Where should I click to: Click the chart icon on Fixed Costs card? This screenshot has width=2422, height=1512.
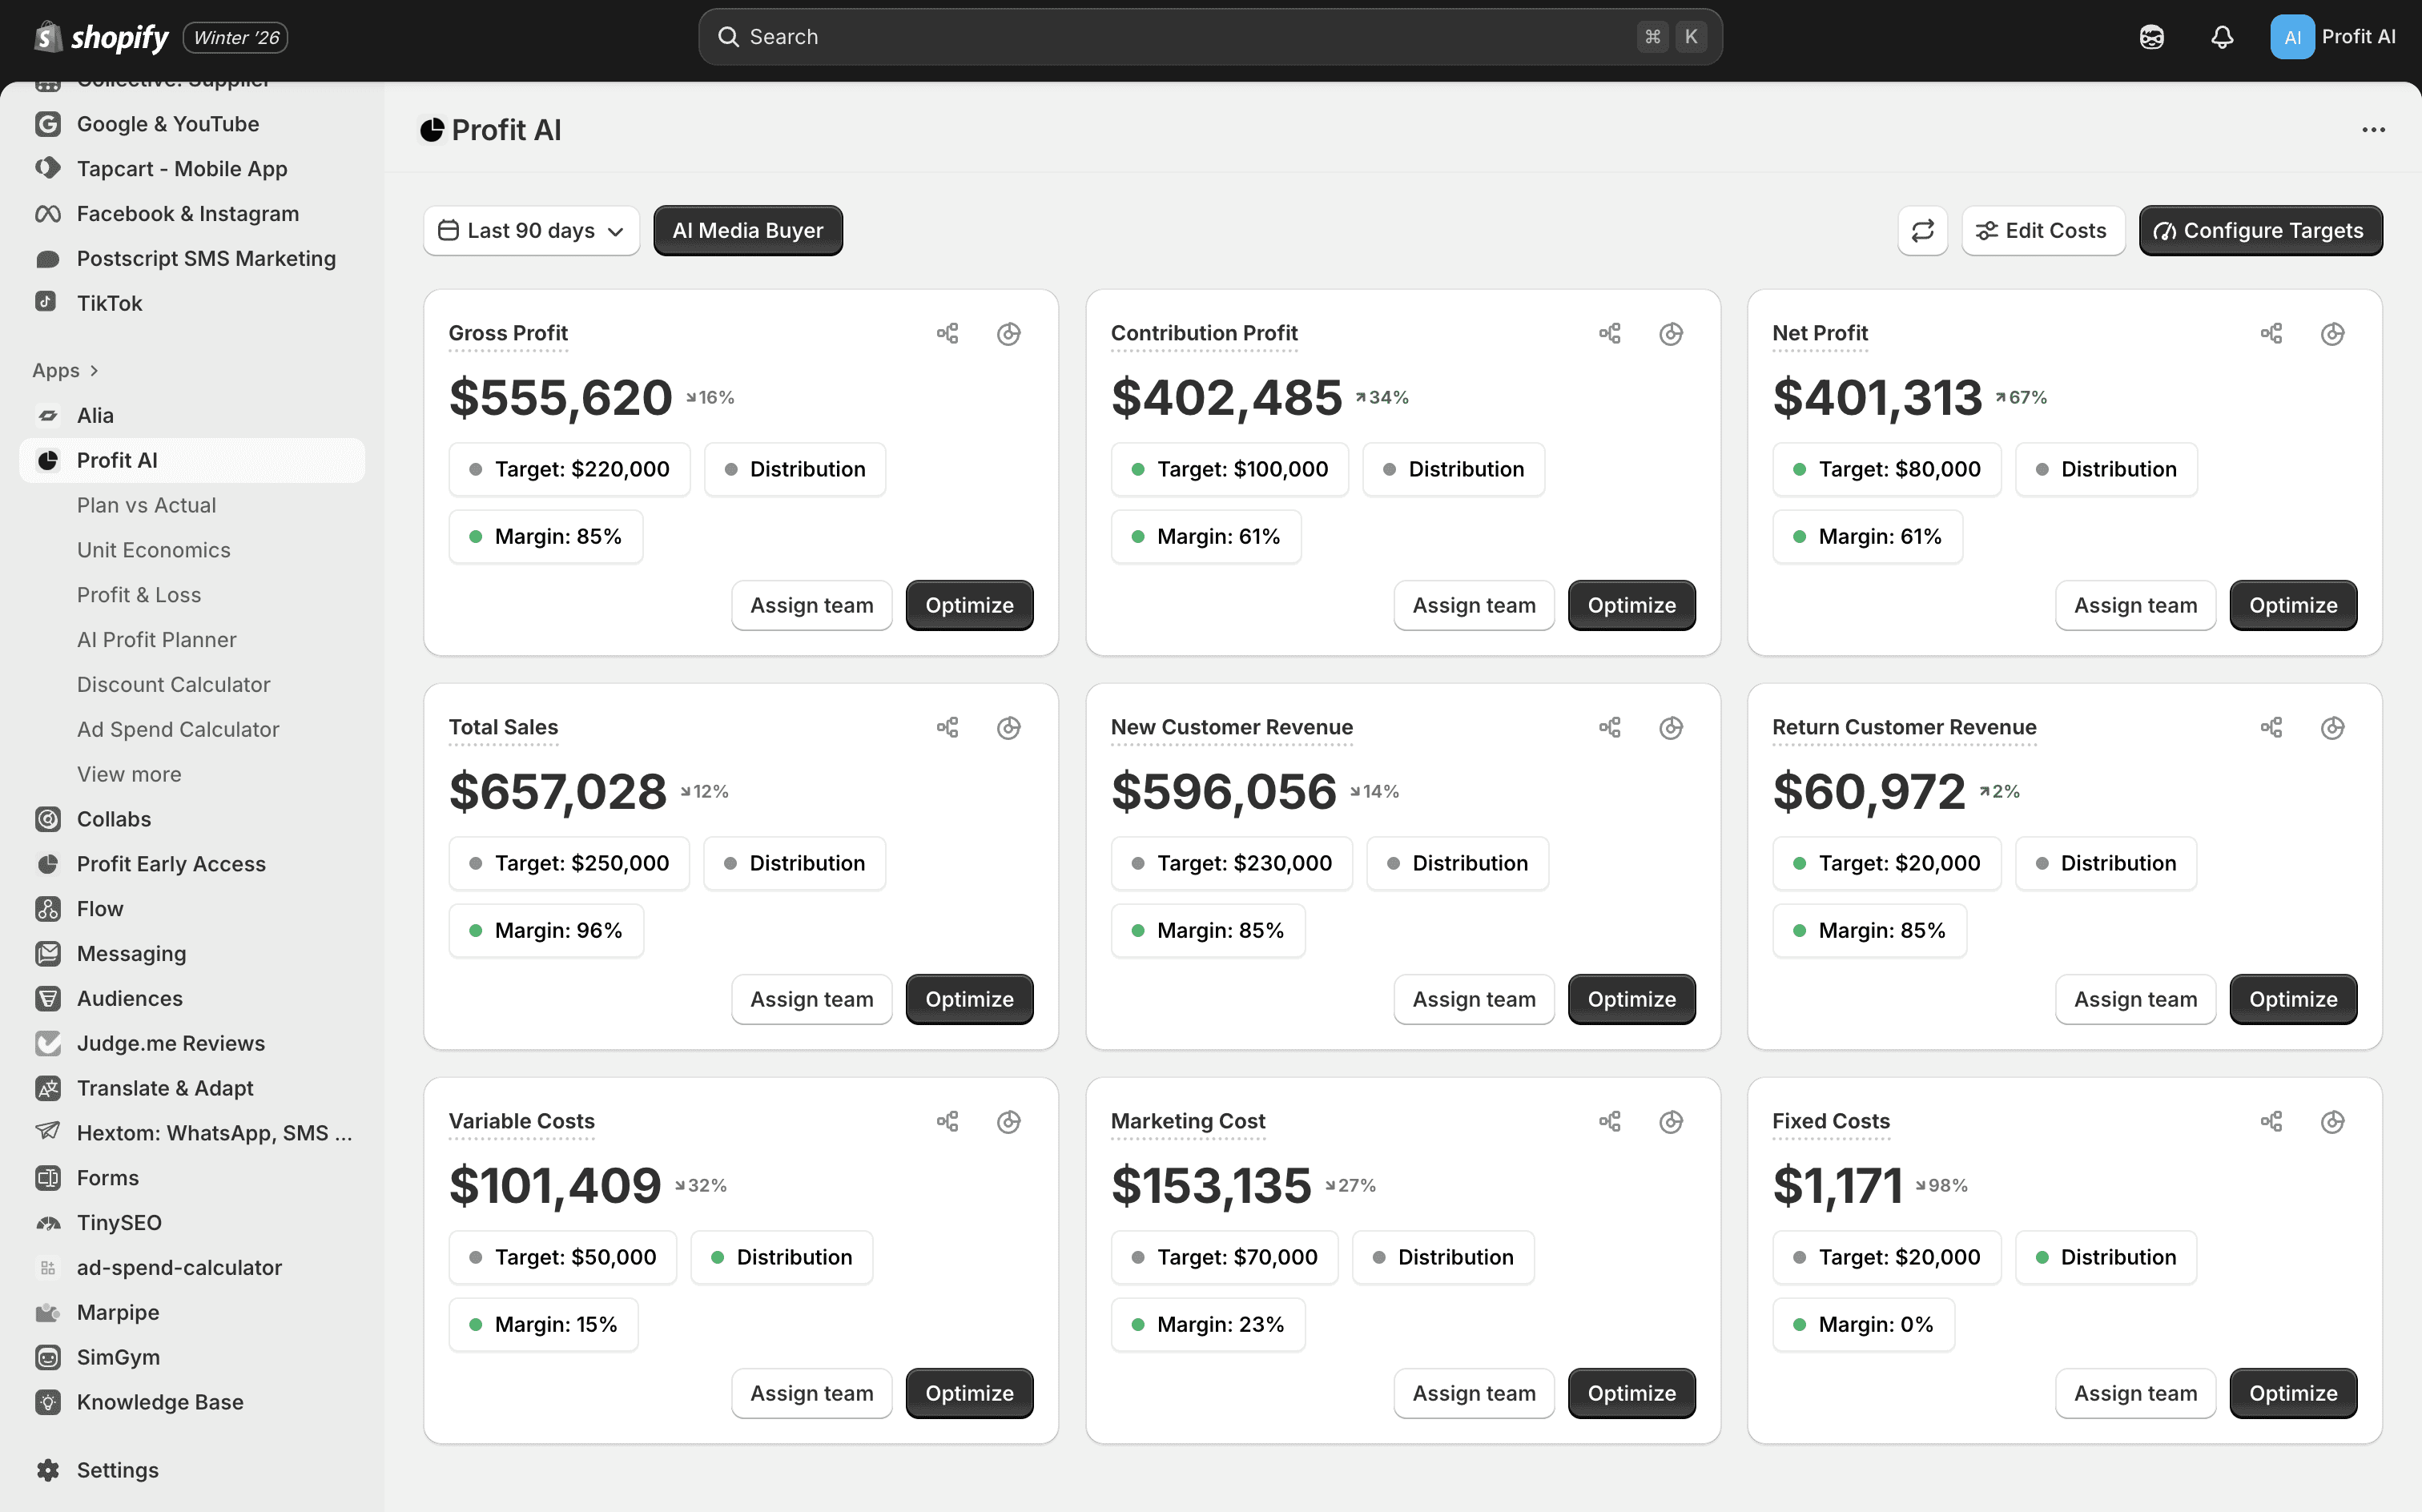tap(2332, 1121)
